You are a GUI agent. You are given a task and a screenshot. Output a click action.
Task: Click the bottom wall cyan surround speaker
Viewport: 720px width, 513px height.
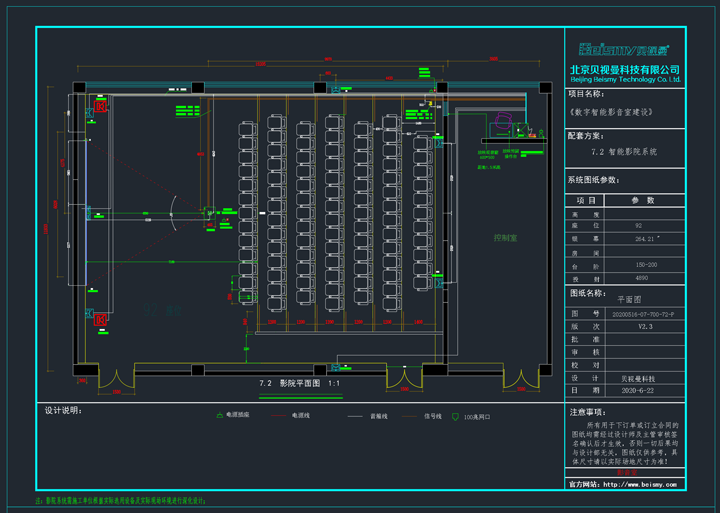click(x=336, y=367)
